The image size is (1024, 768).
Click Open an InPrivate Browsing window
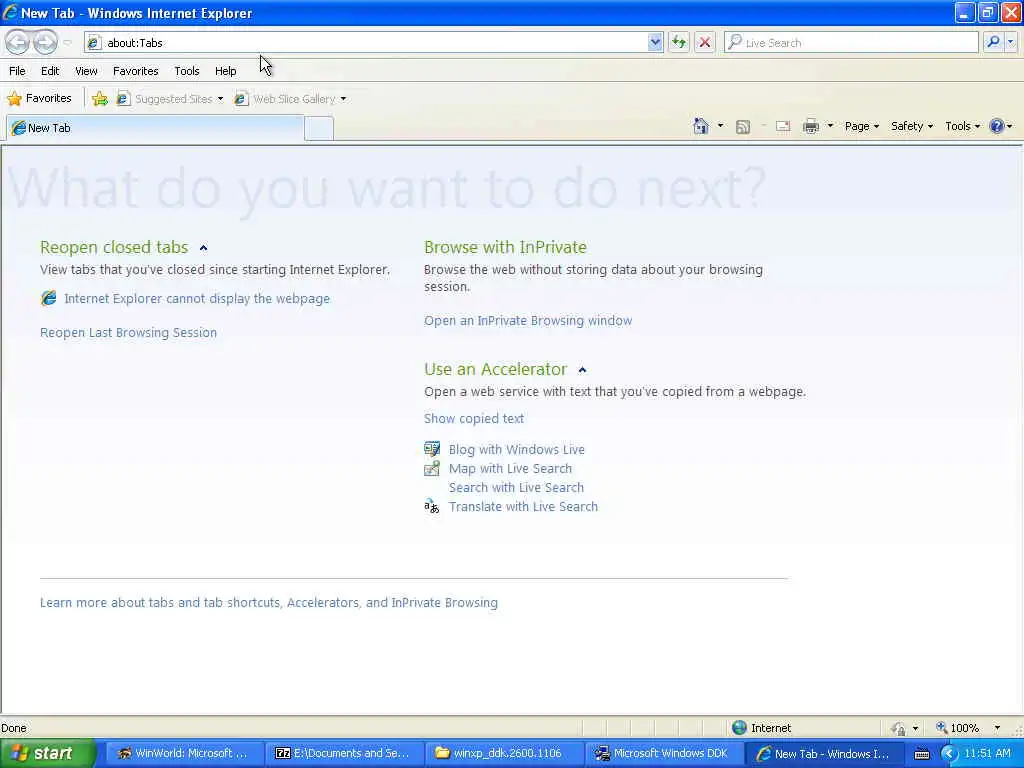(x=528, y=321)
